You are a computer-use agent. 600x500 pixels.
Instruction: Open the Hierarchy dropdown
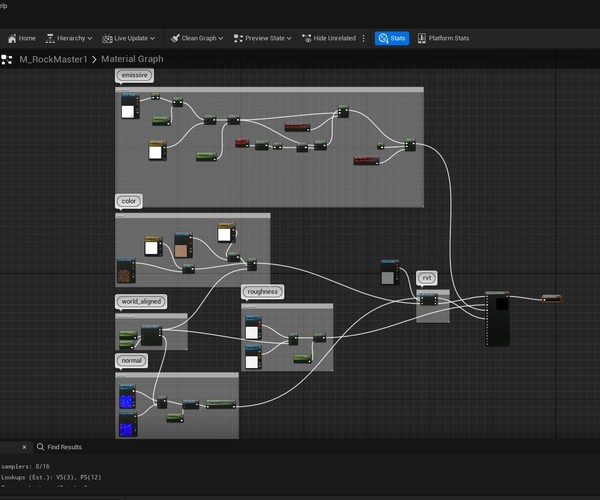click(69, 38)
